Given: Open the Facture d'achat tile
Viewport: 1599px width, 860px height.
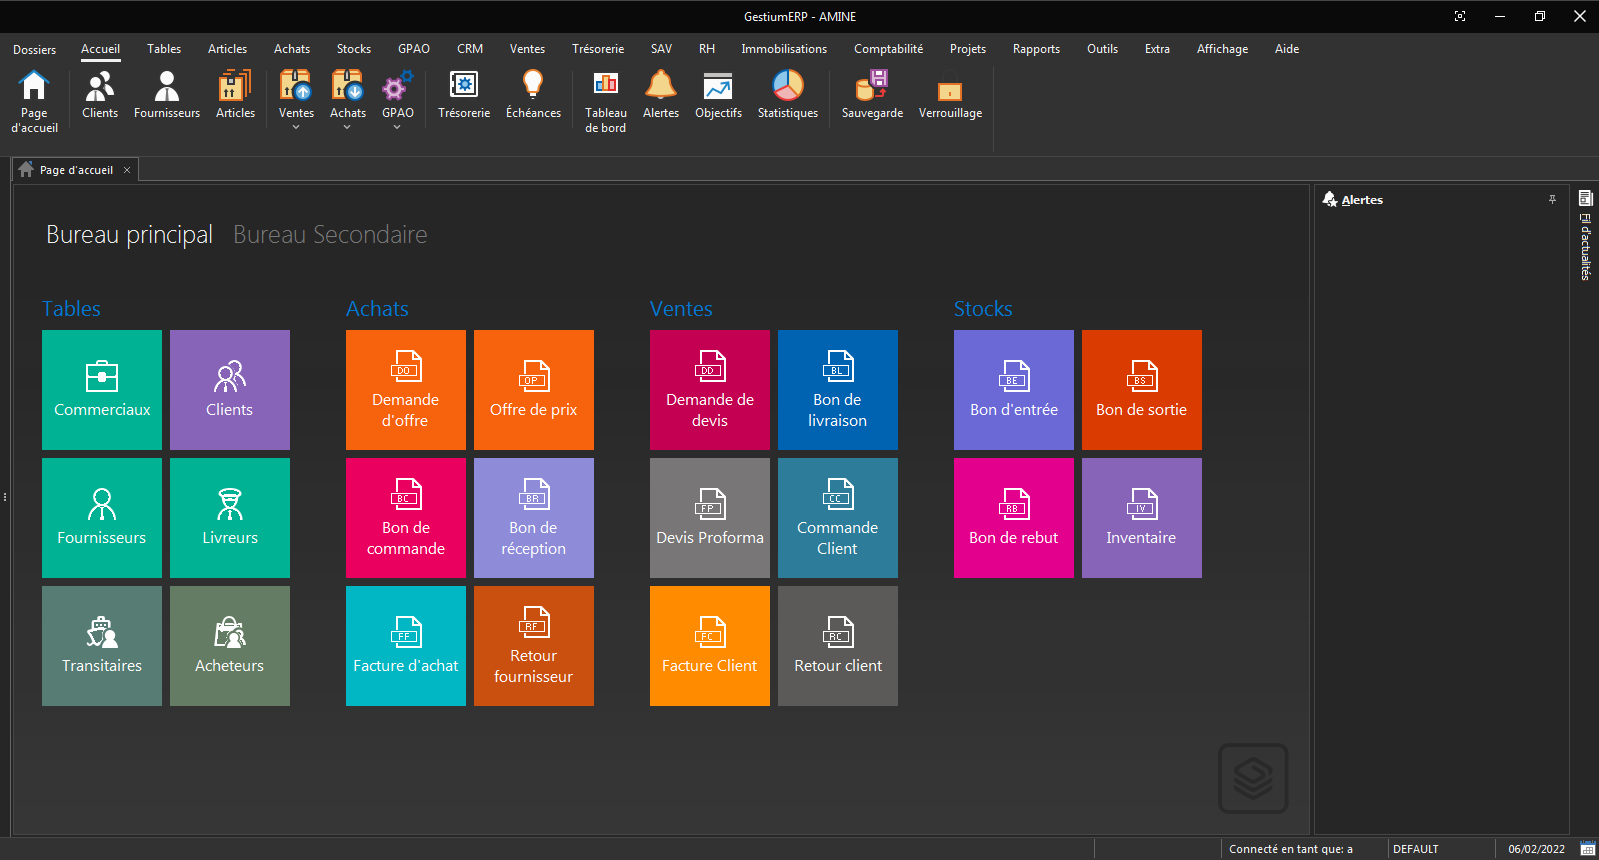Looking at the screenshot, I should pyautogui.click(x=406, y=646).
